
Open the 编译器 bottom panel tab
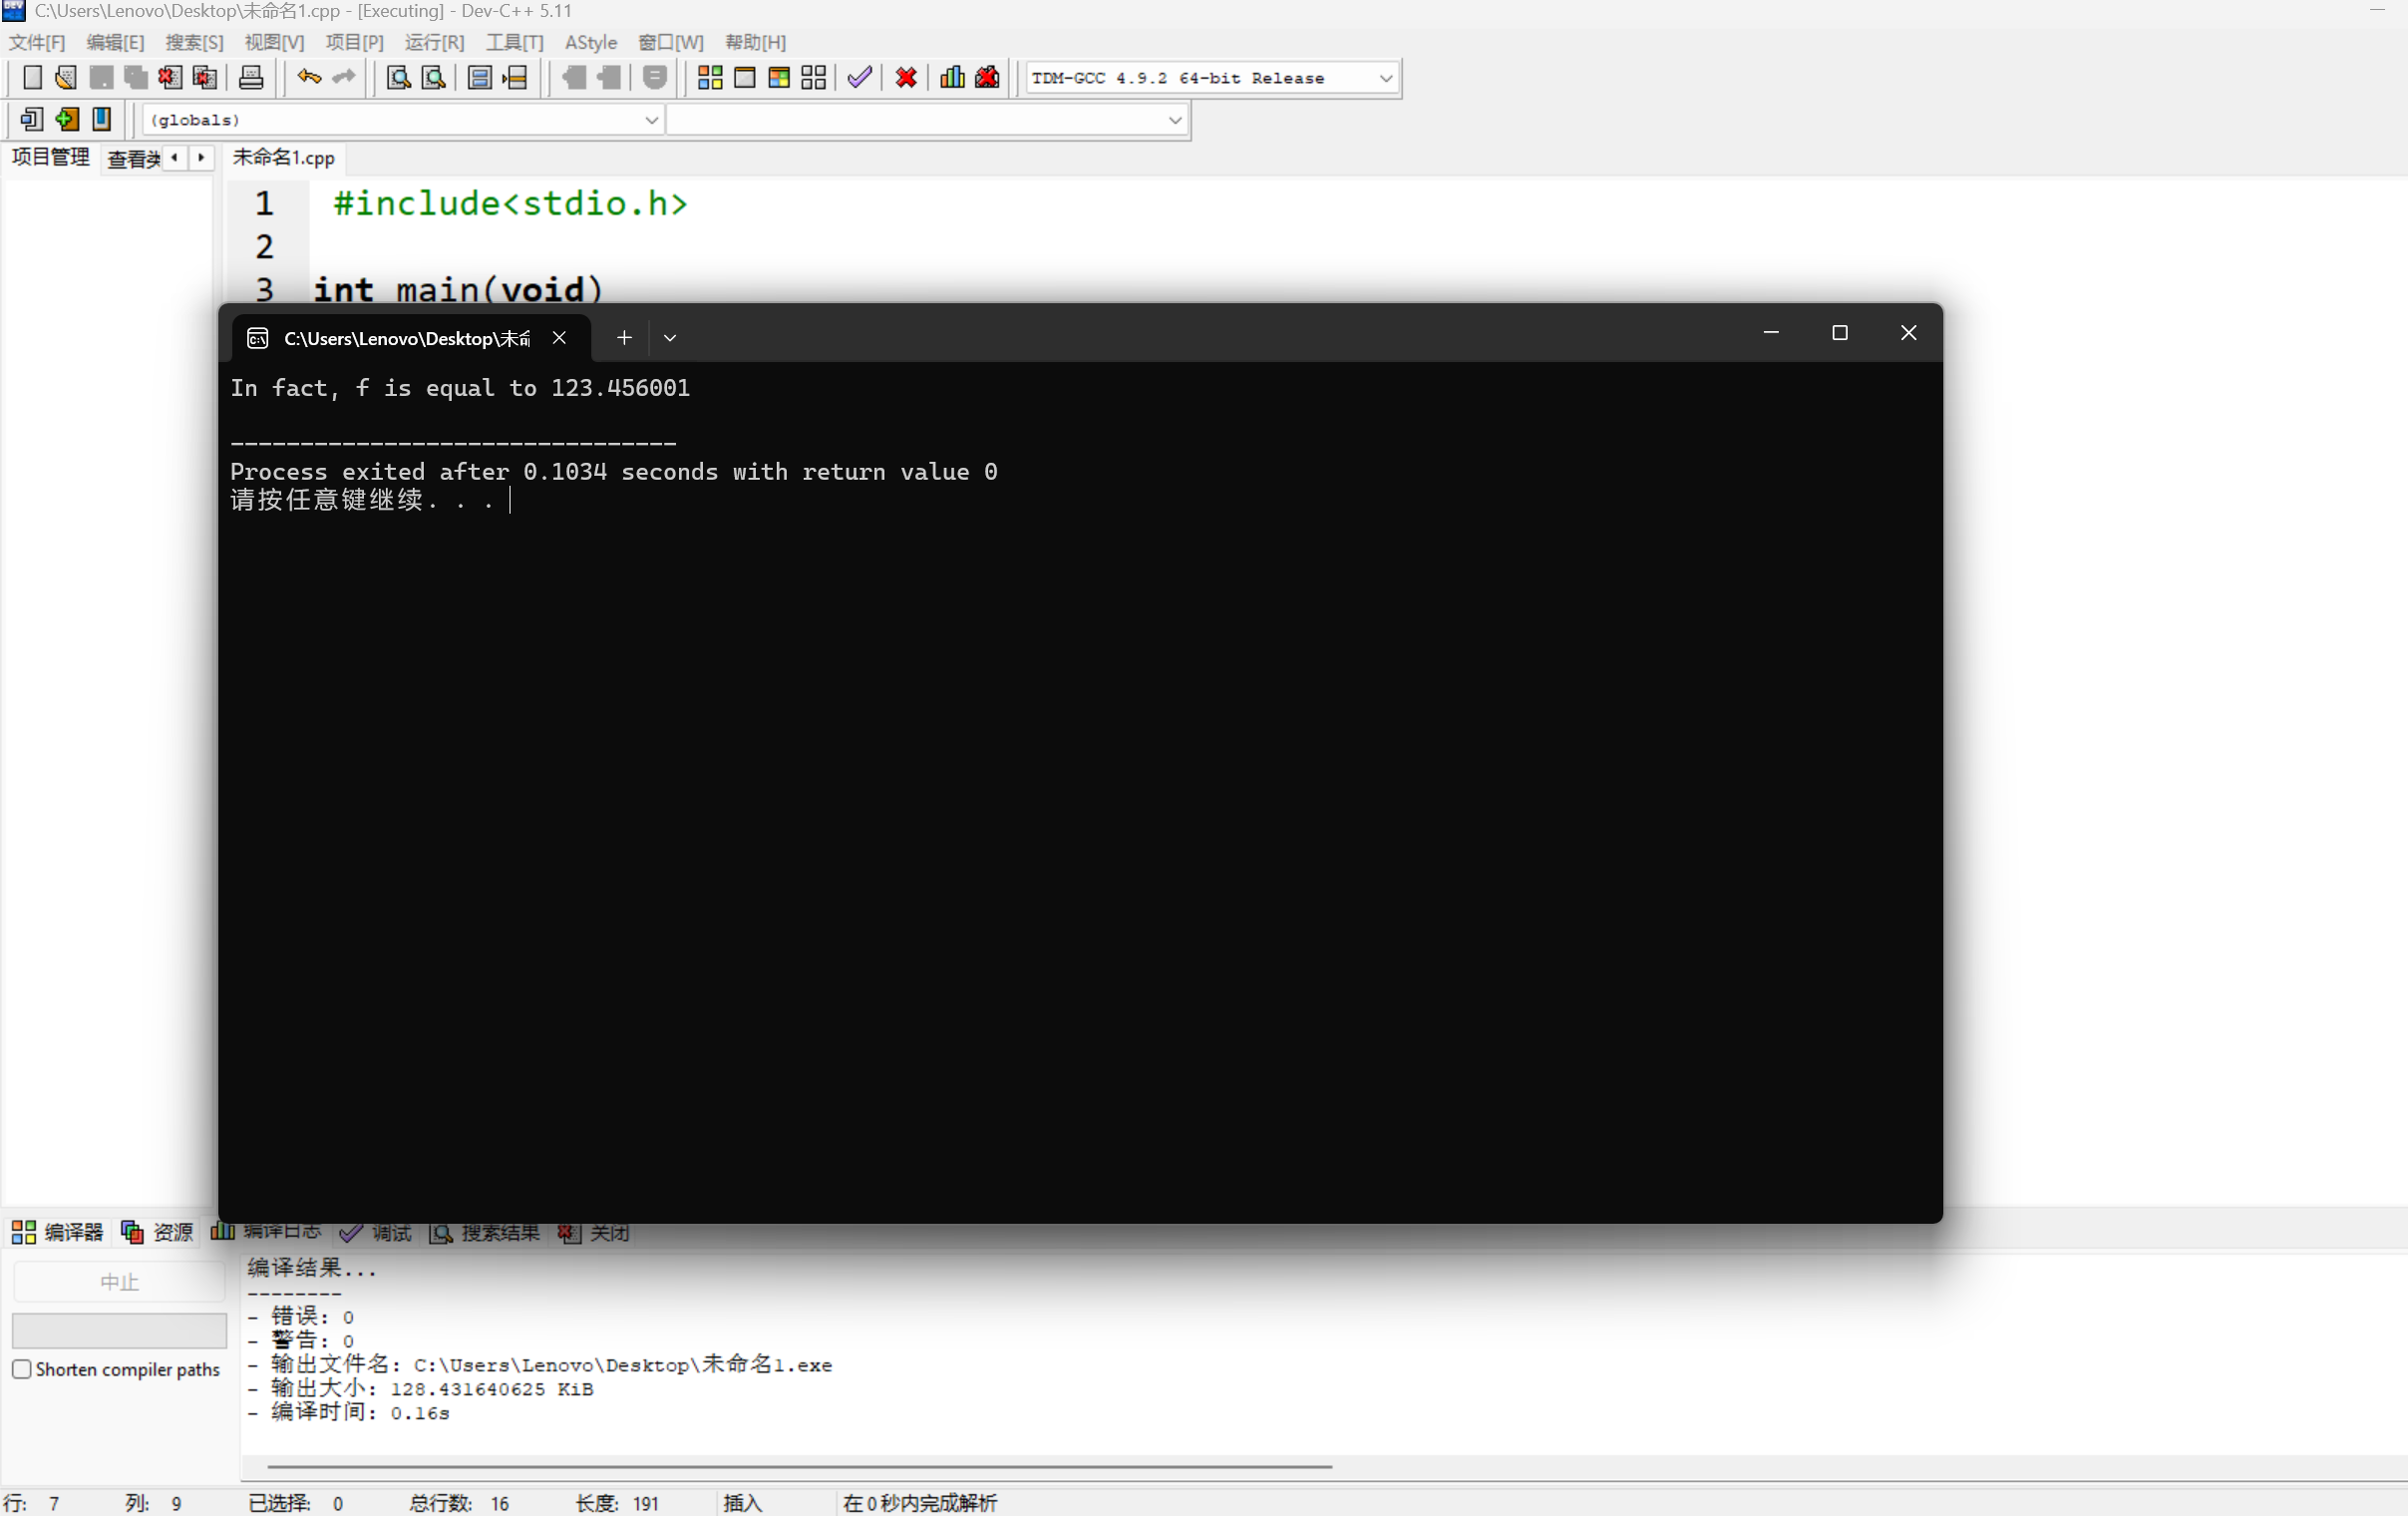point(58,1232)
